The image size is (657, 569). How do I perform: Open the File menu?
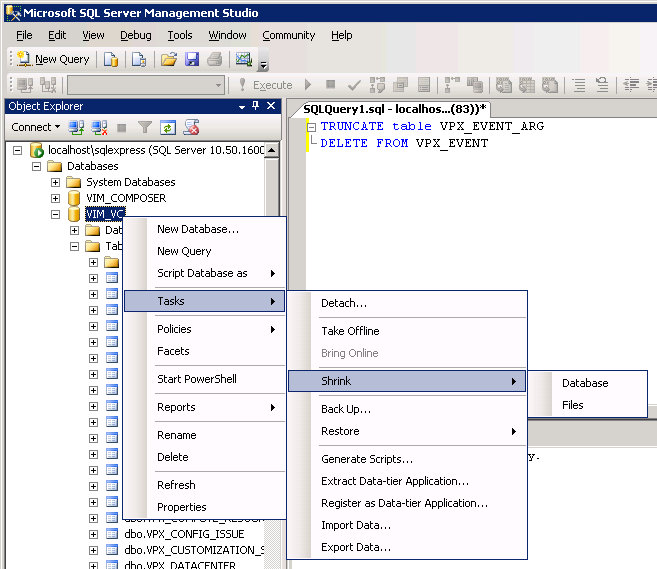pos(24,35)
